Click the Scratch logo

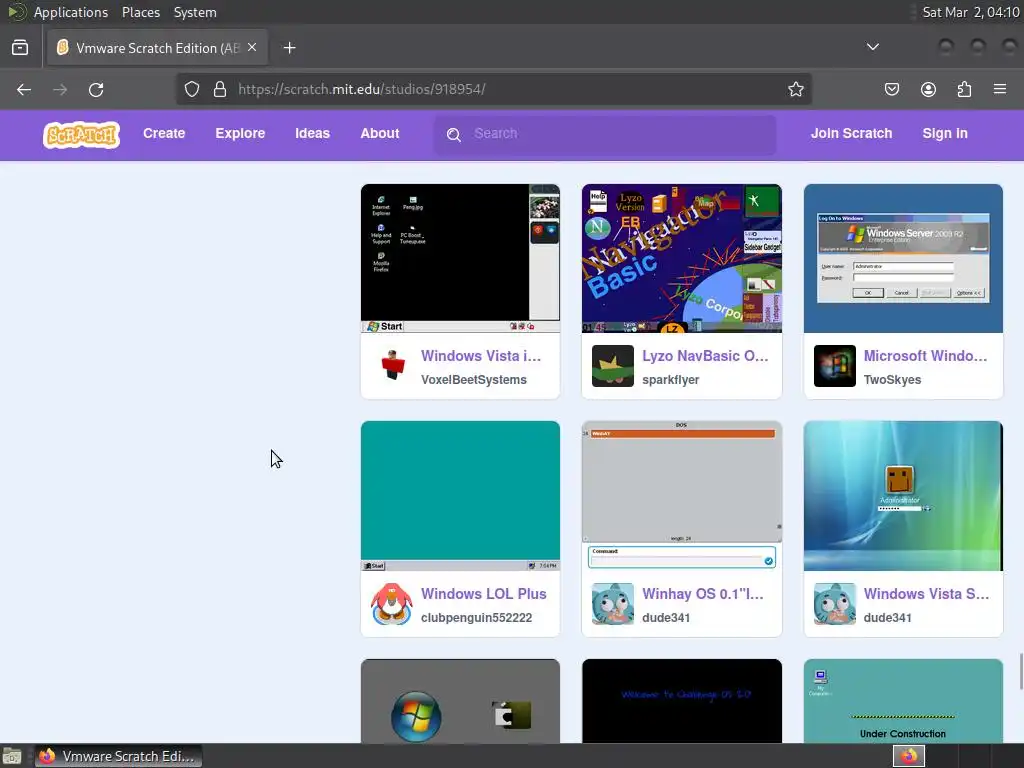pos(82,135)
